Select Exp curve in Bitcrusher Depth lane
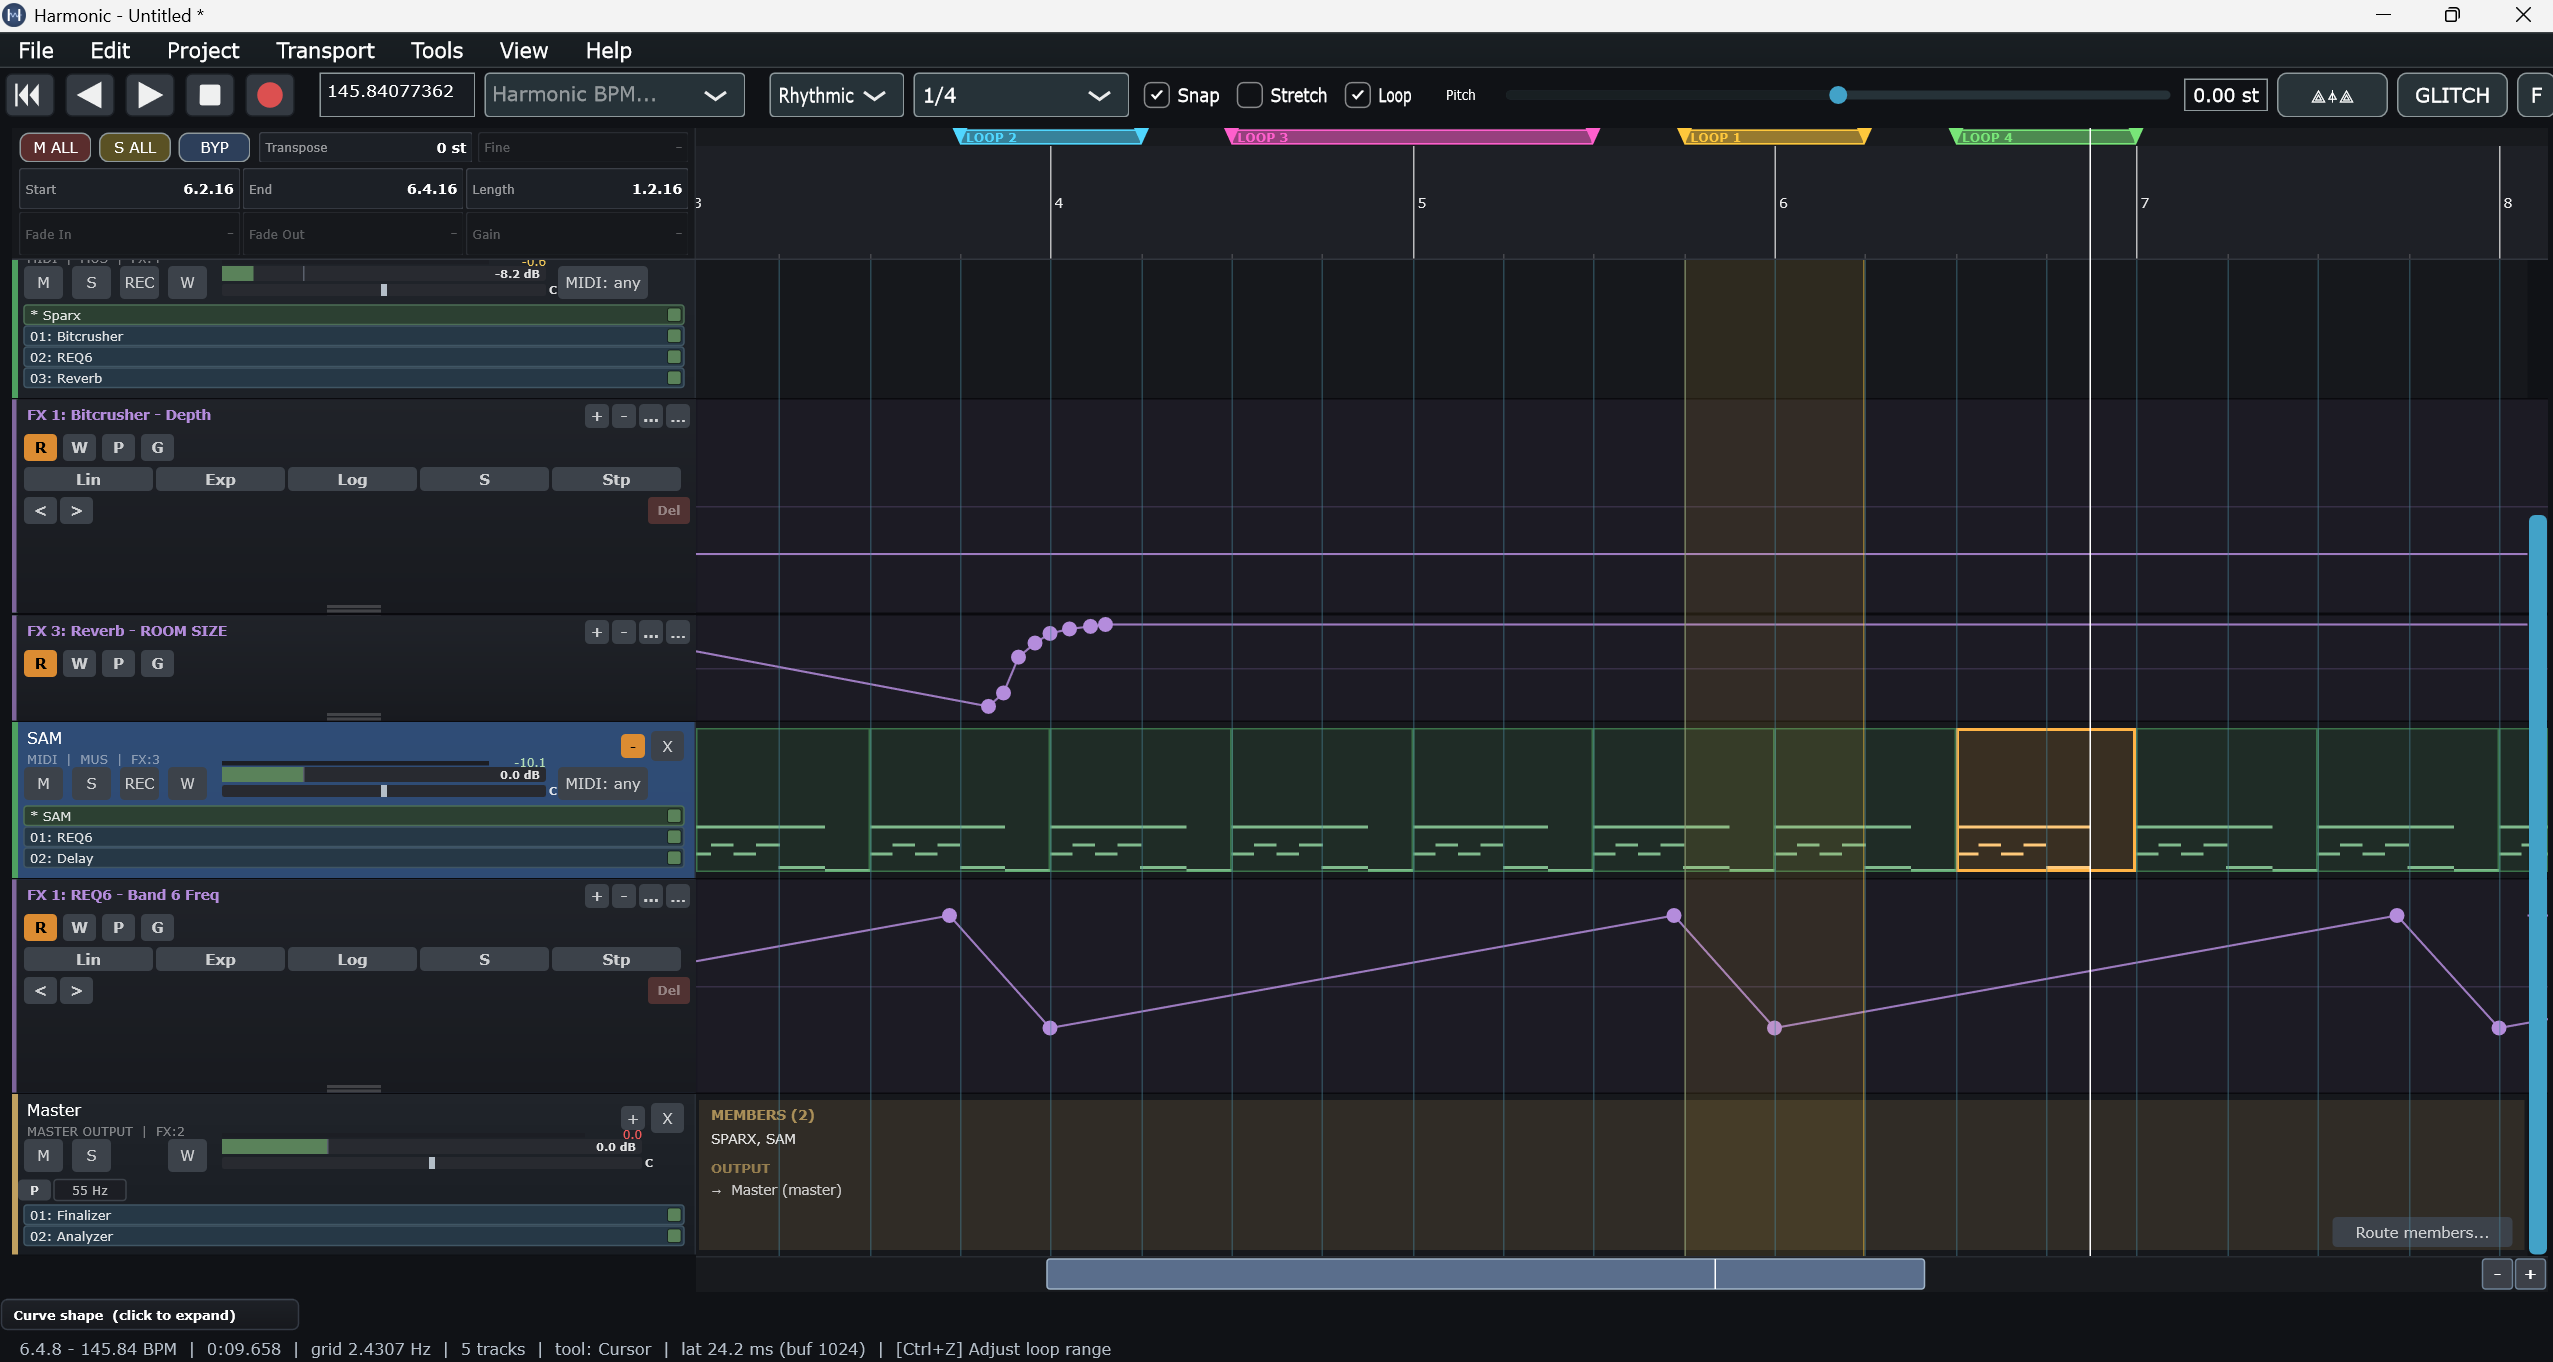This screenshot has height=1362, width=2553. [220, 480]
